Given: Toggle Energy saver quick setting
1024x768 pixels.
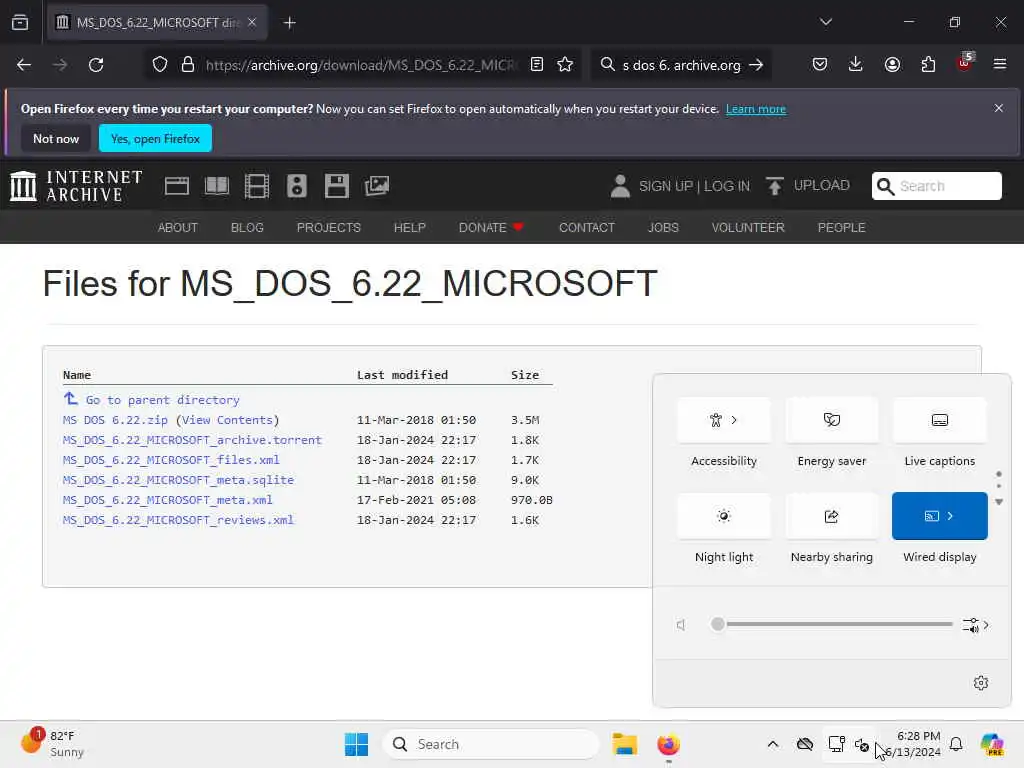Looking at the screenshot, I should pos(832,420).
